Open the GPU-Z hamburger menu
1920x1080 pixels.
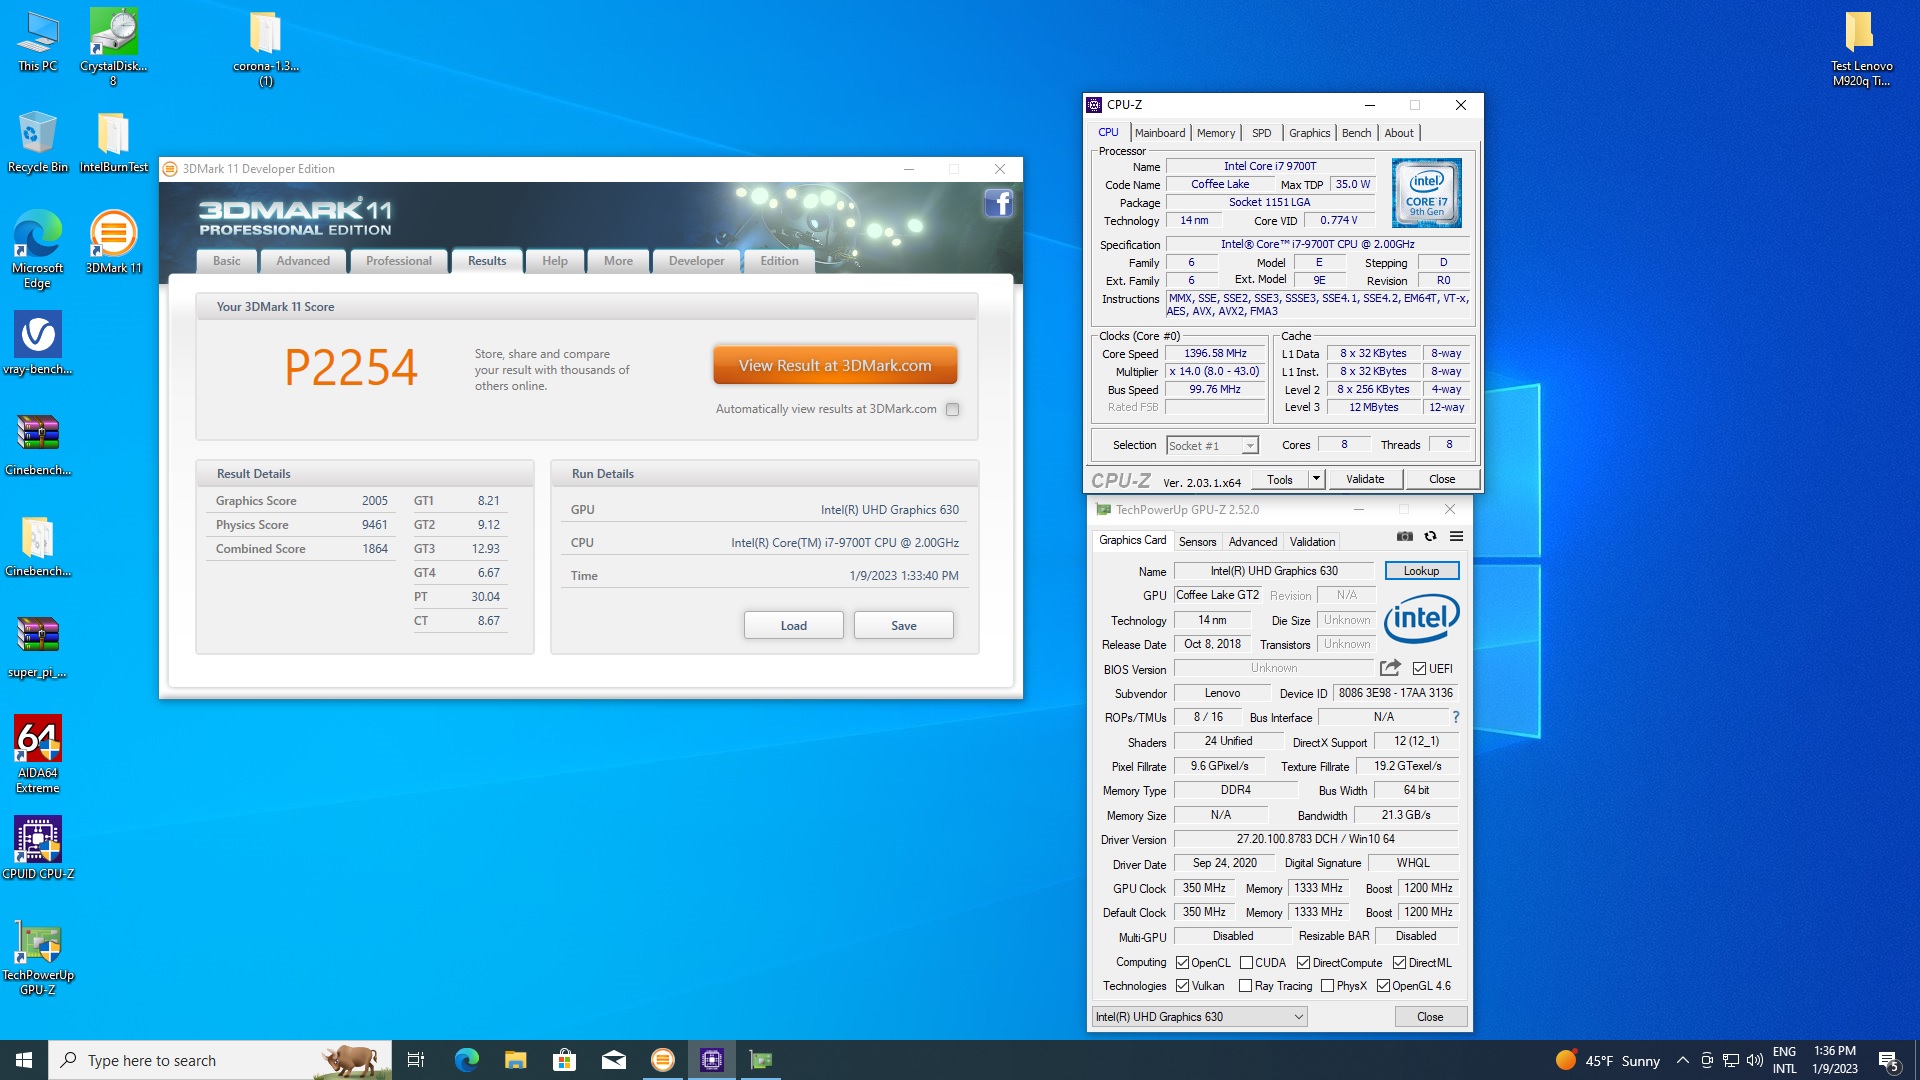pos(1456,537)
